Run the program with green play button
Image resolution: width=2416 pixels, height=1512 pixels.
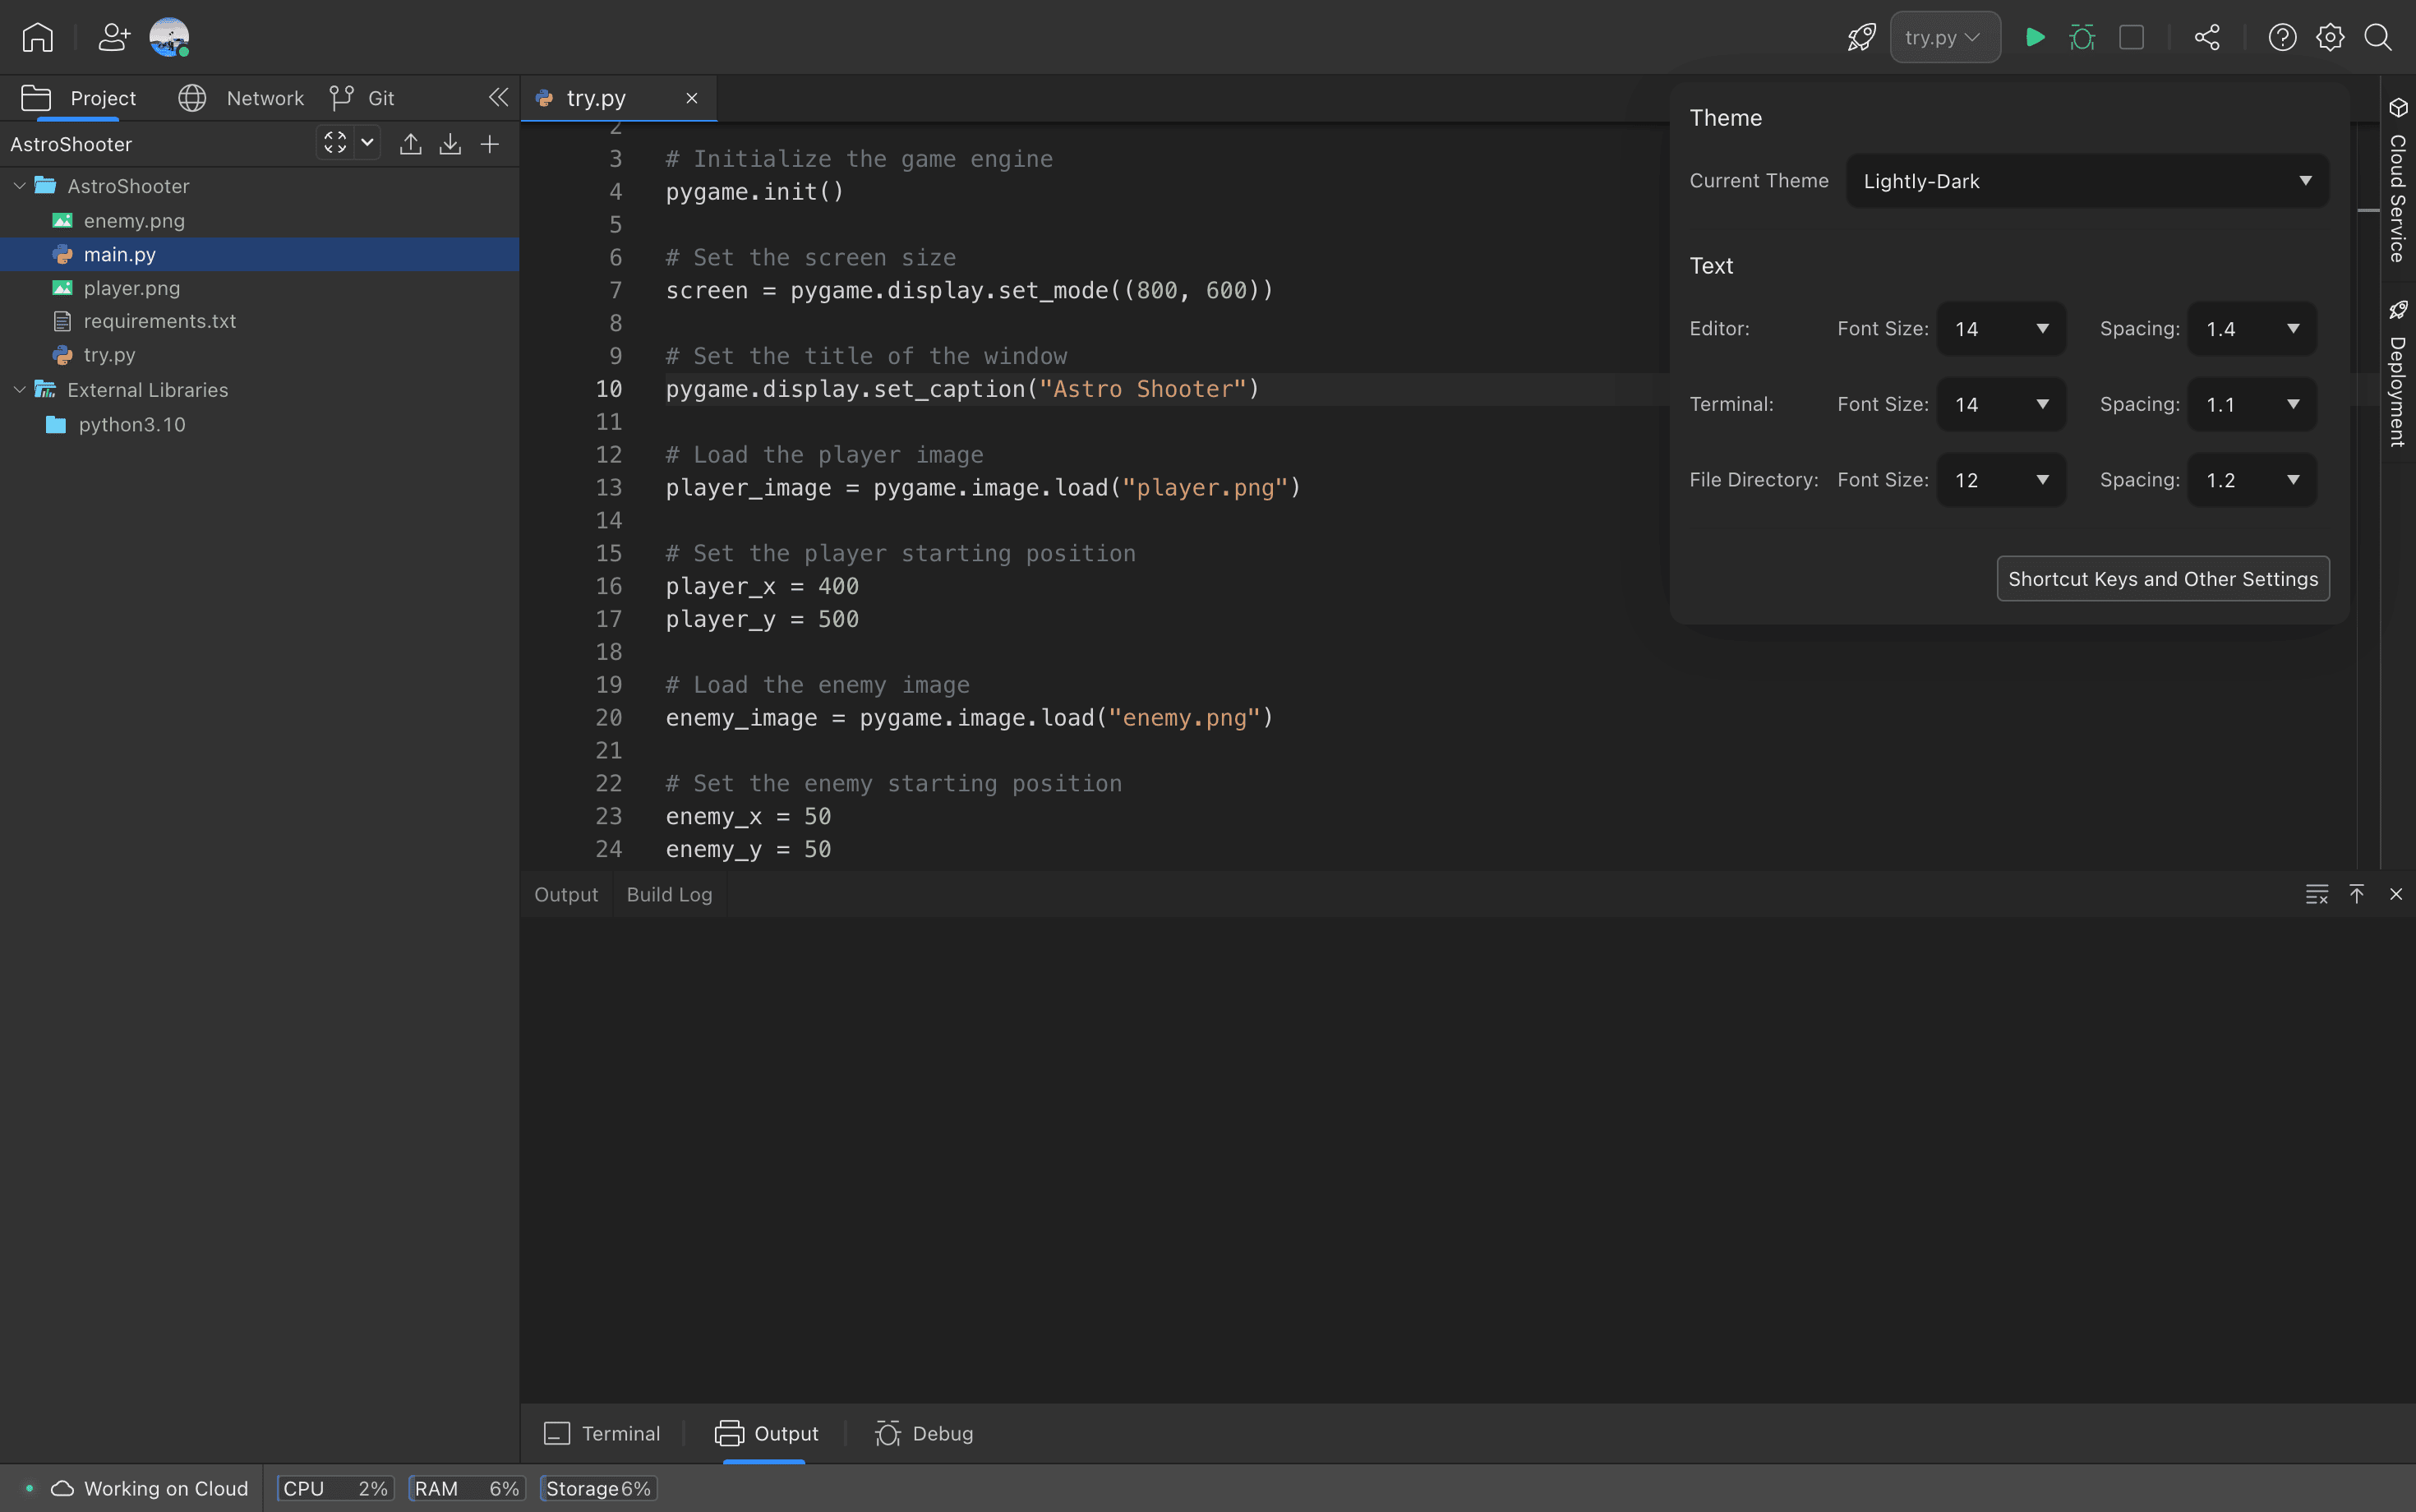tap(2034, 37)
